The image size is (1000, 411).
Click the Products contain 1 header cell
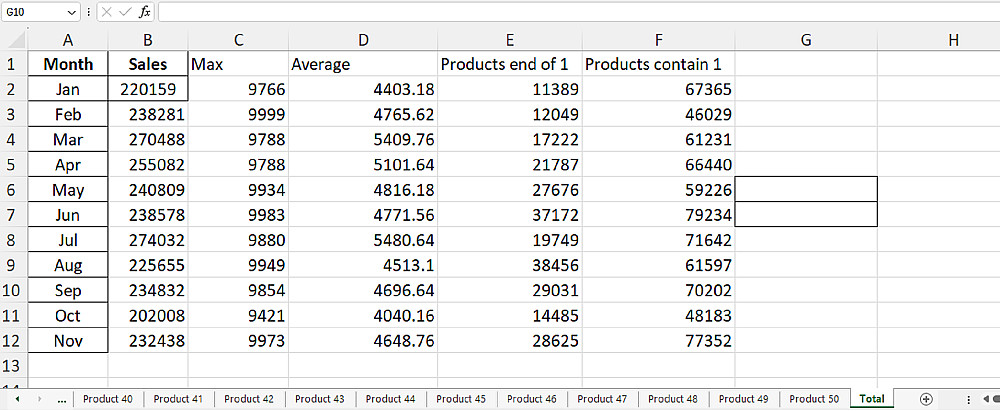(x=658, y=64)
